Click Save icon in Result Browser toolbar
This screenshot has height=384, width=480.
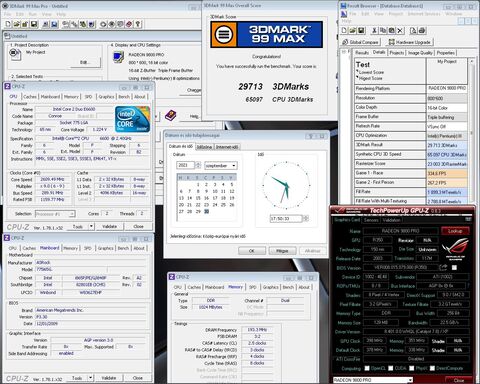(x=361, y=31)
